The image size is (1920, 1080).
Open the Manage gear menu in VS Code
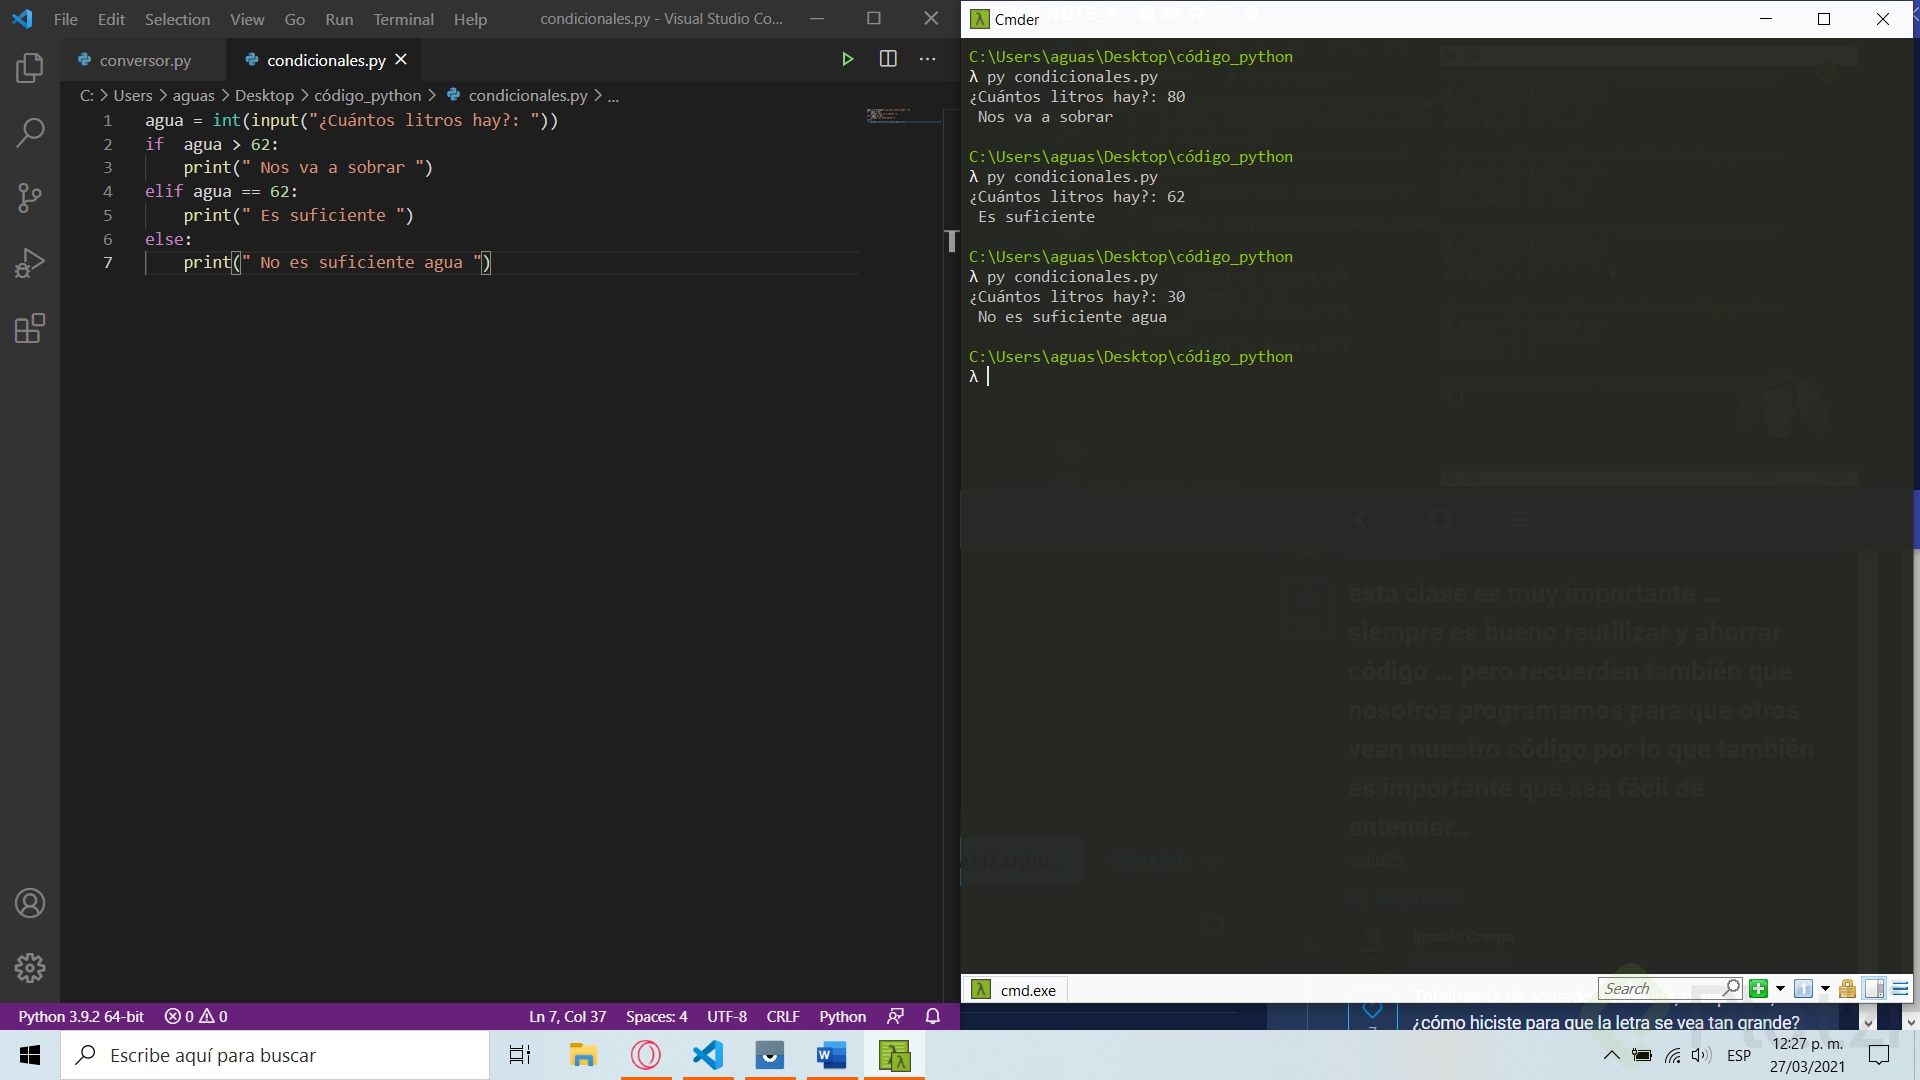[x=30, y=967]
